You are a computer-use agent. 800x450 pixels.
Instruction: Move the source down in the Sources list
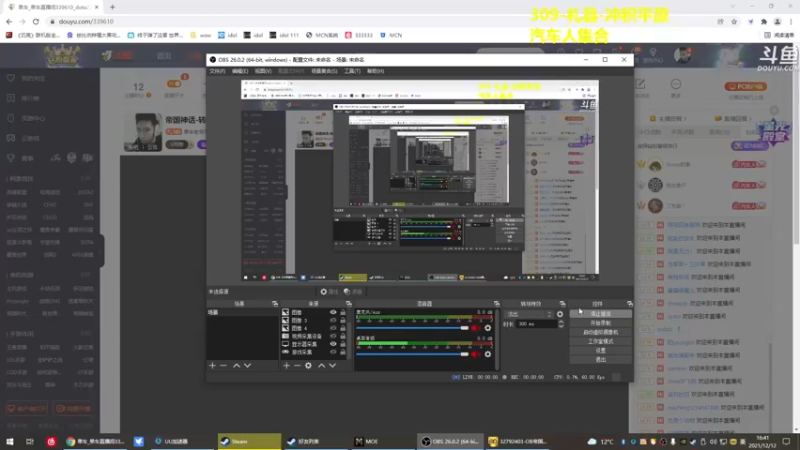pos(333,366)
